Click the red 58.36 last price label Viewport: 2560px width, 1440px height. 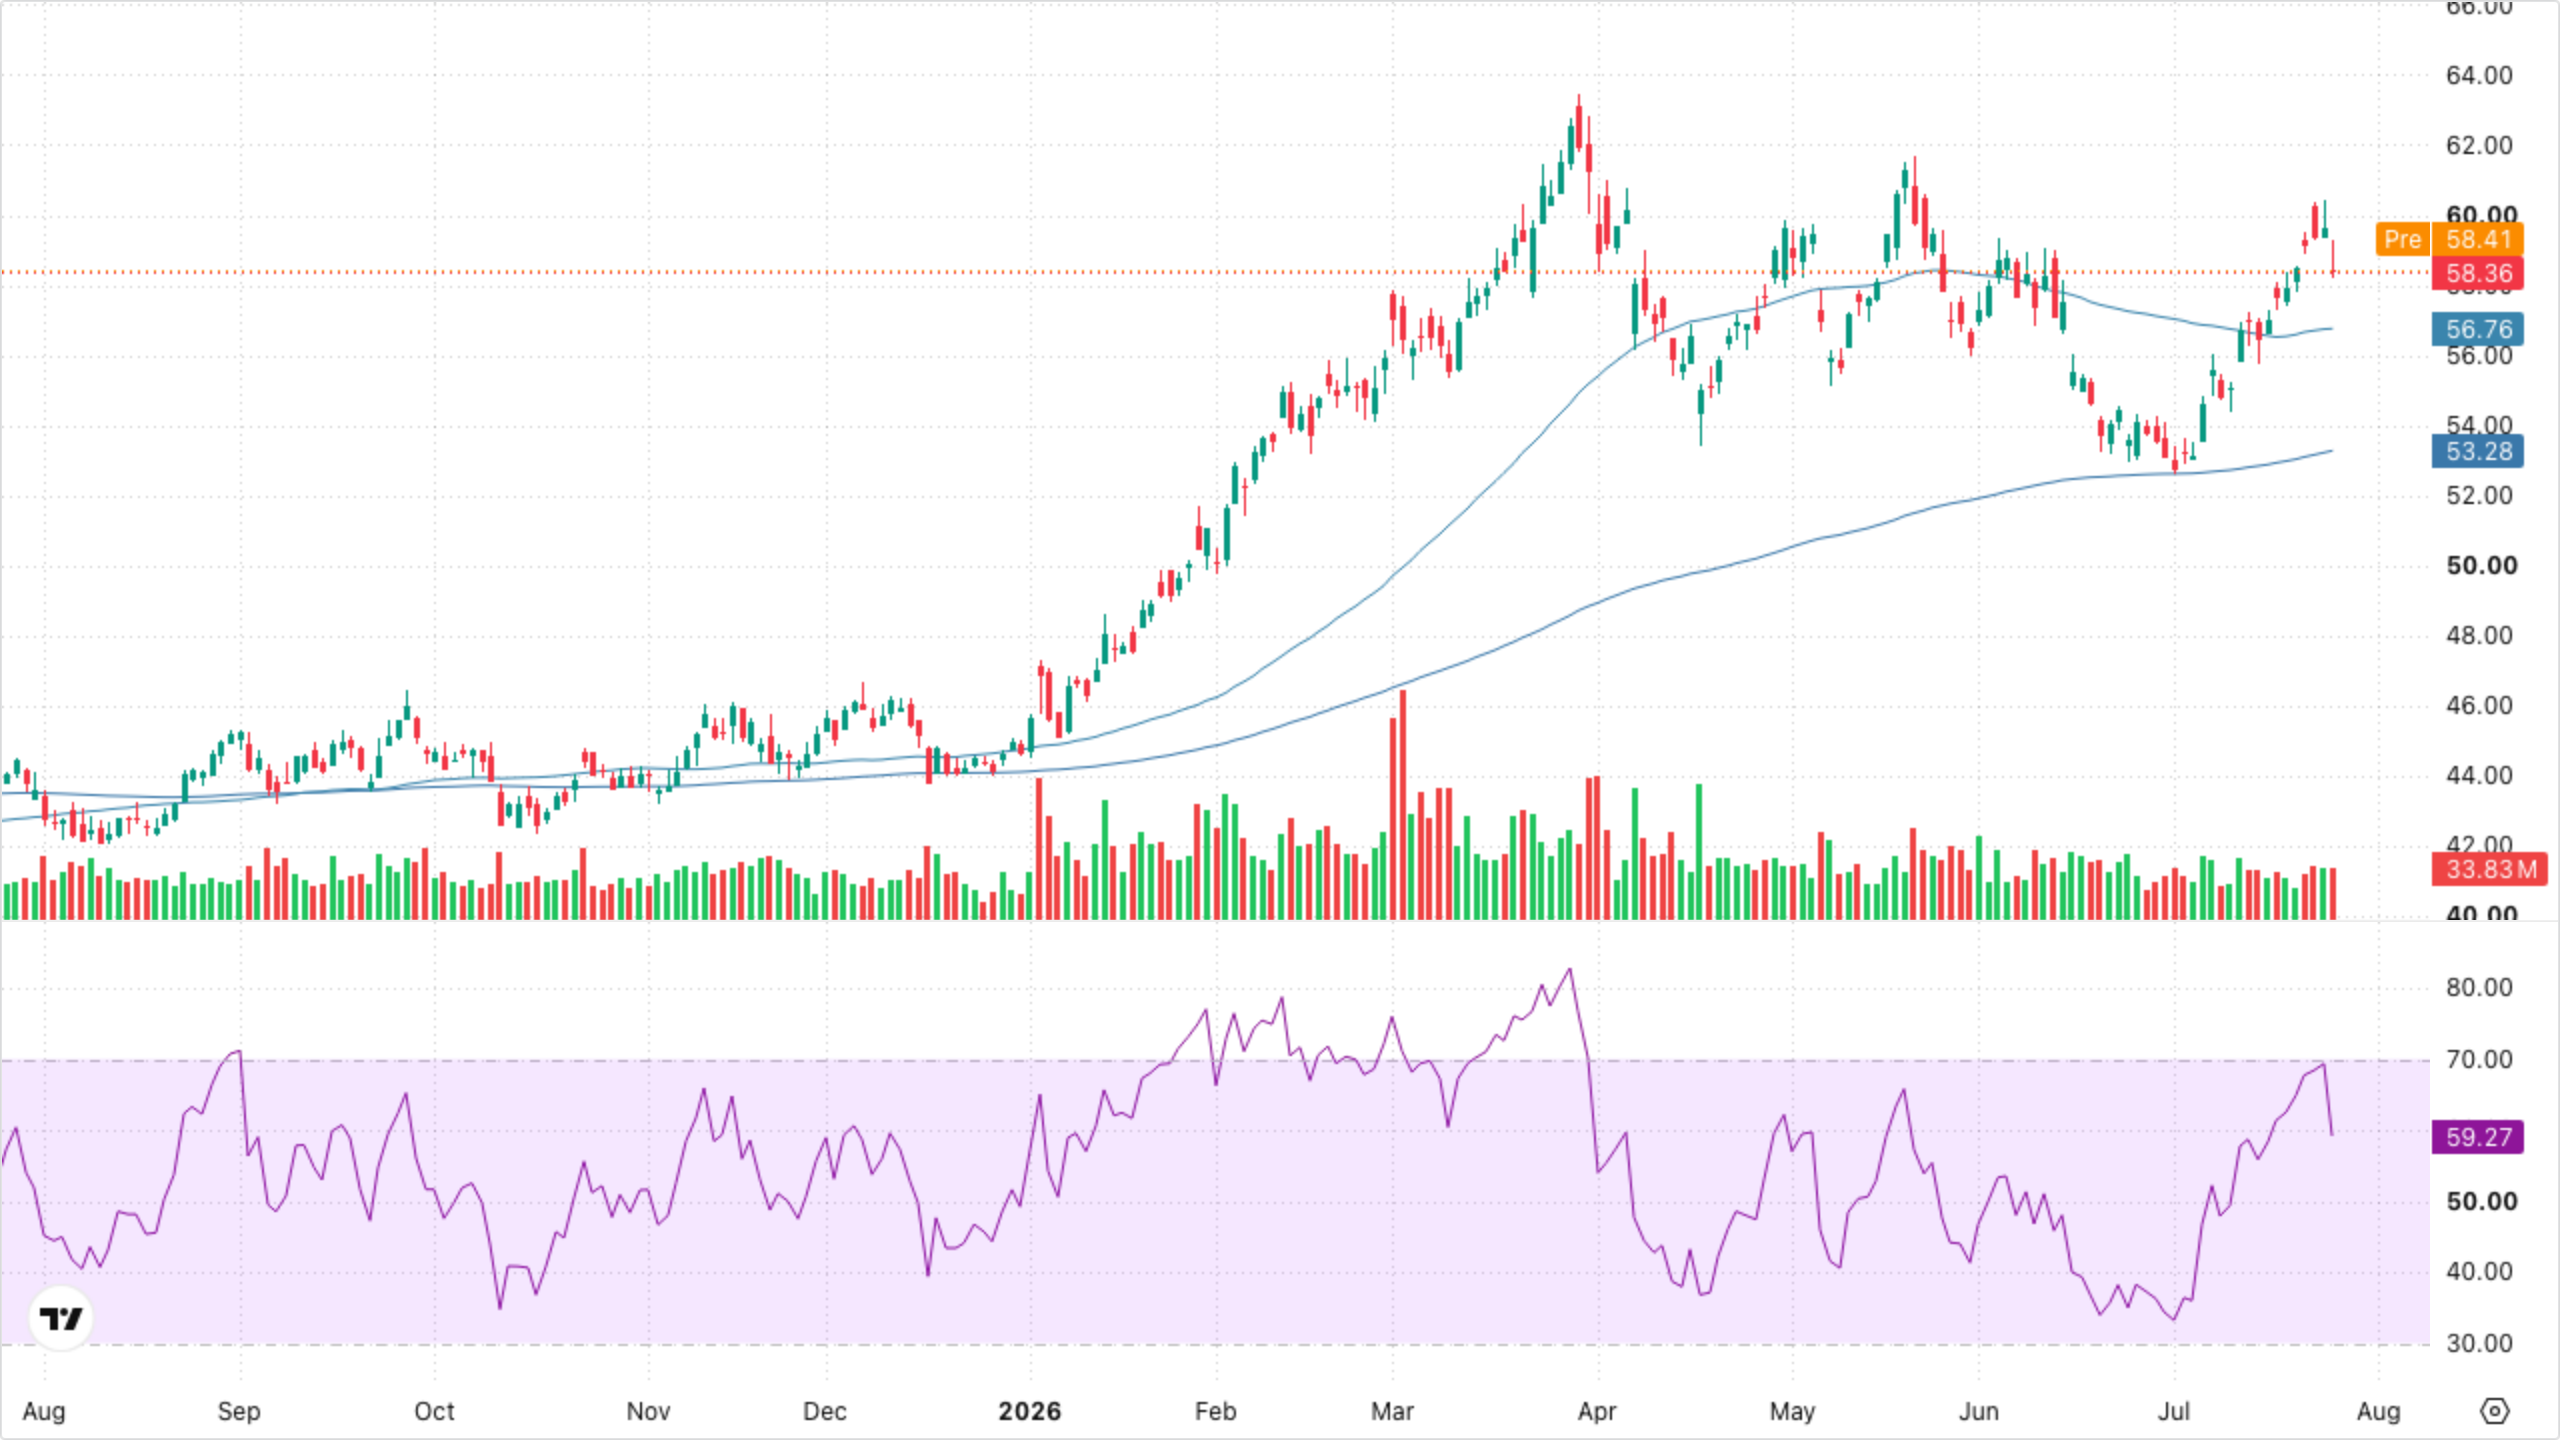click(x=2478, y=274)
